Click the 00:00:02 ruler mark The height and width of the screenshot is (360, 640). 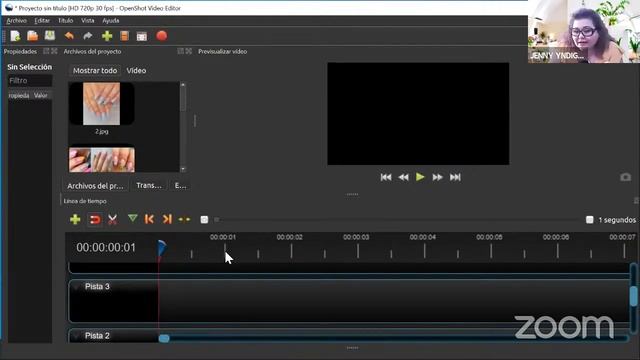(289, 237)
